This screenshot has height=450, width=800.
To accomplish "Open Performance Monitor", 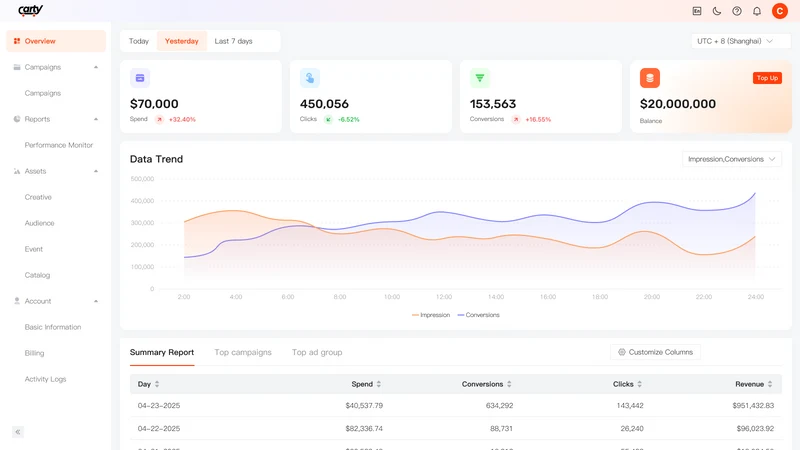I will pos(59,145).
